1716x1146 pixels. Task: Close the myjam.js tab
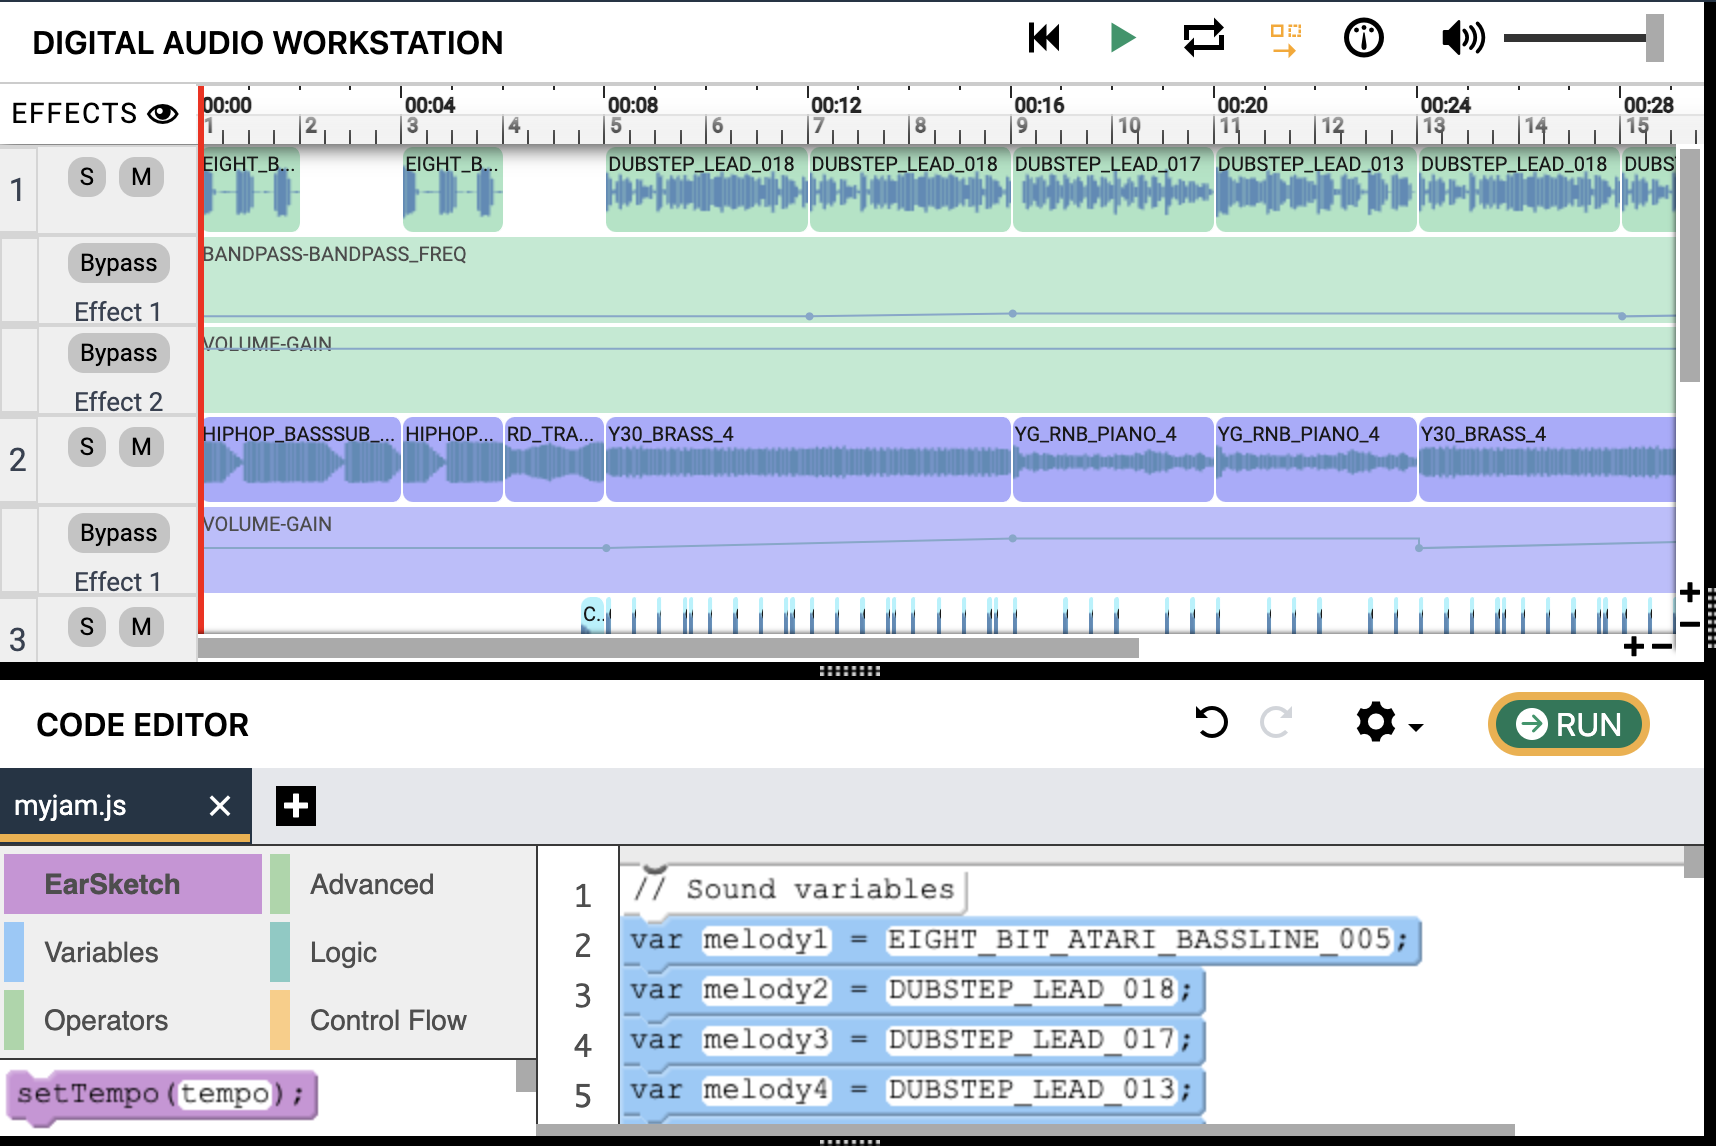(220, 806)
